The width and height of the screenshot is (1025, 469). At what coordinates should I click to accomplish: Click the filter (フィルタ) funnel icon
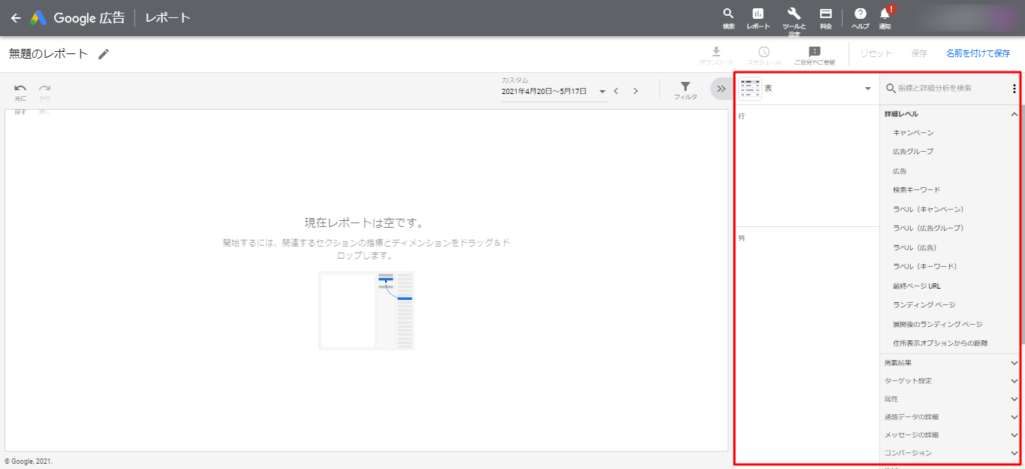pos(685,88)
